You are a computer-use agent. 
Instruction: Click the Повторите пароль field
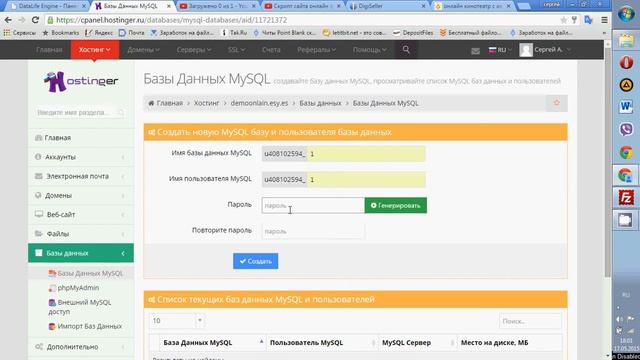coord(313,231)
